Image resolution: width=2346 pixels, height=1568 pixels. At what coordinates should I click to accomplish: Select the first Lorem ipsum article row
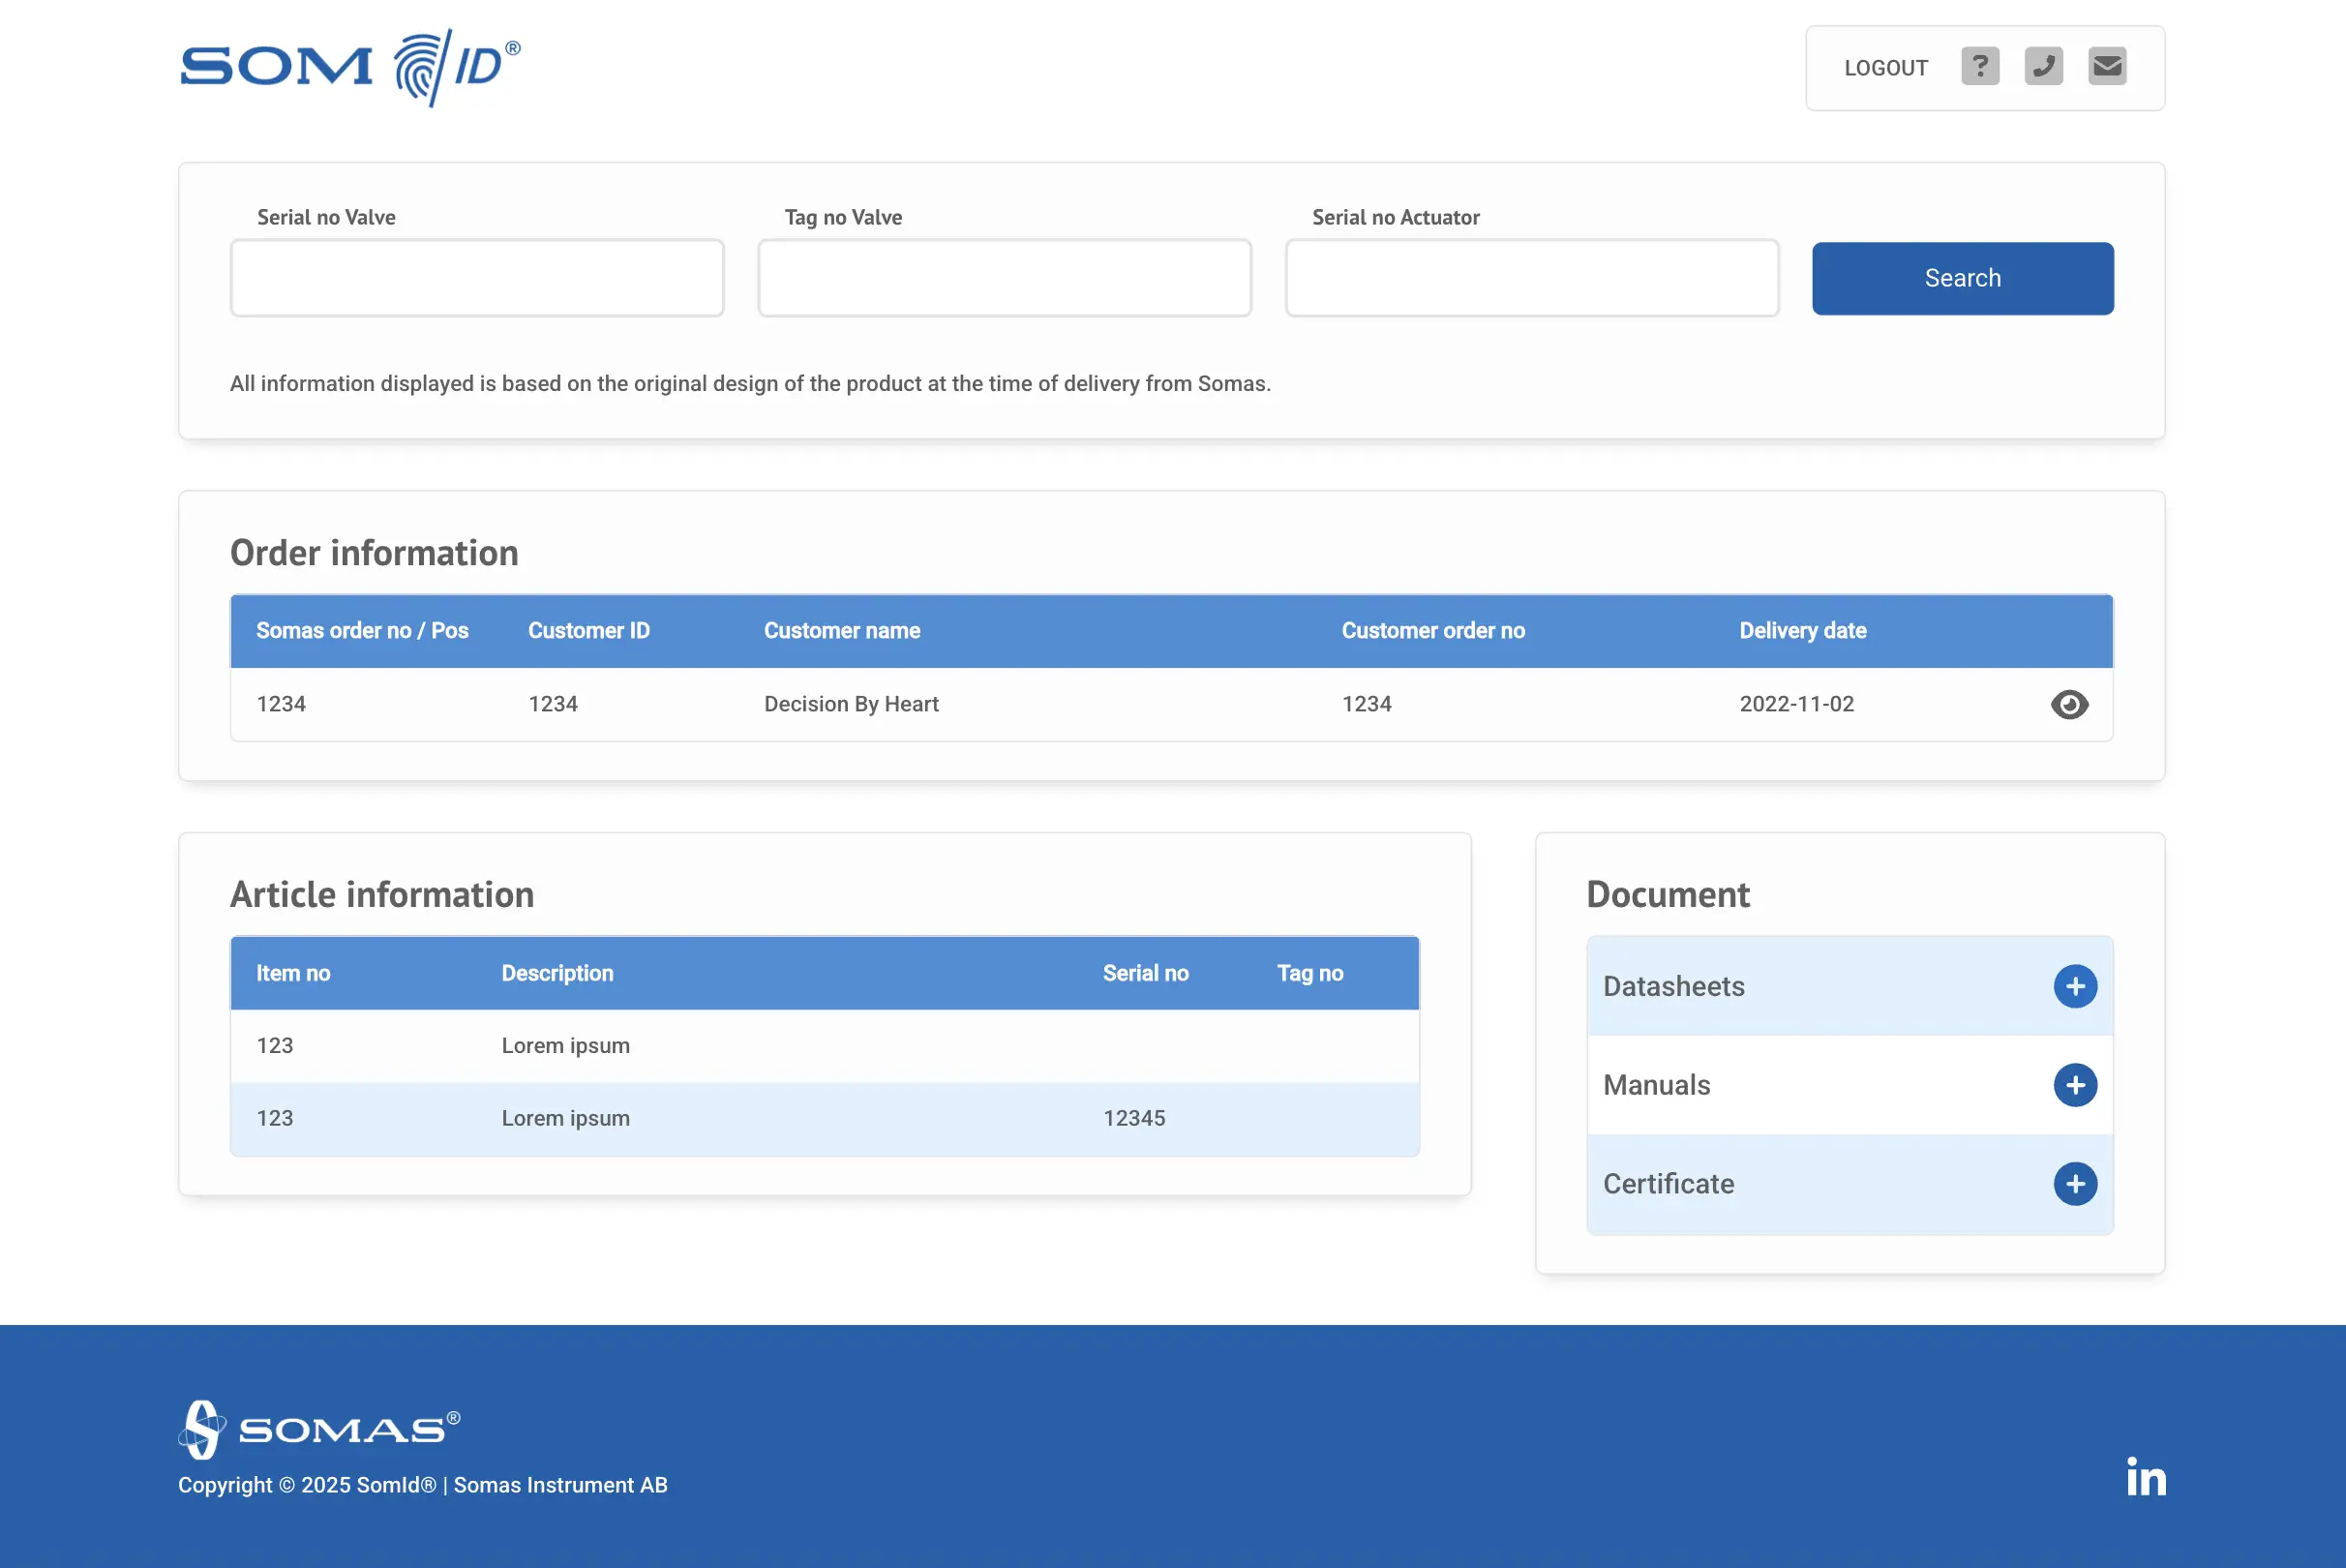pos(825,1046)
